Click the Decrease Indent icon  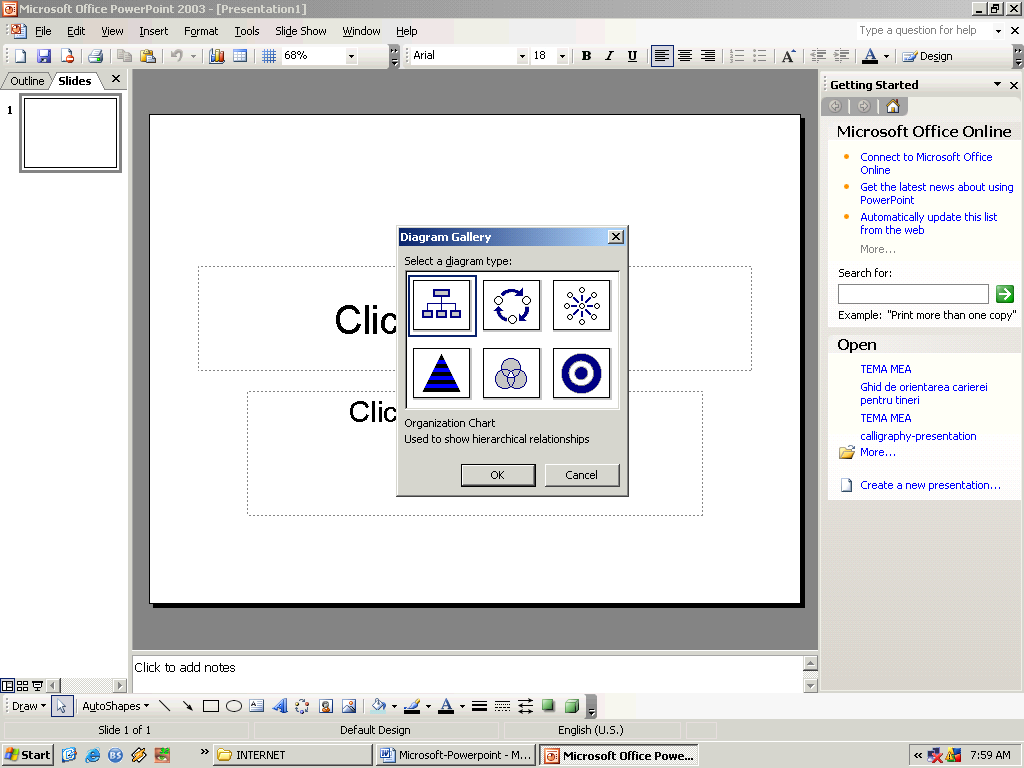click(x=818, y=56)
